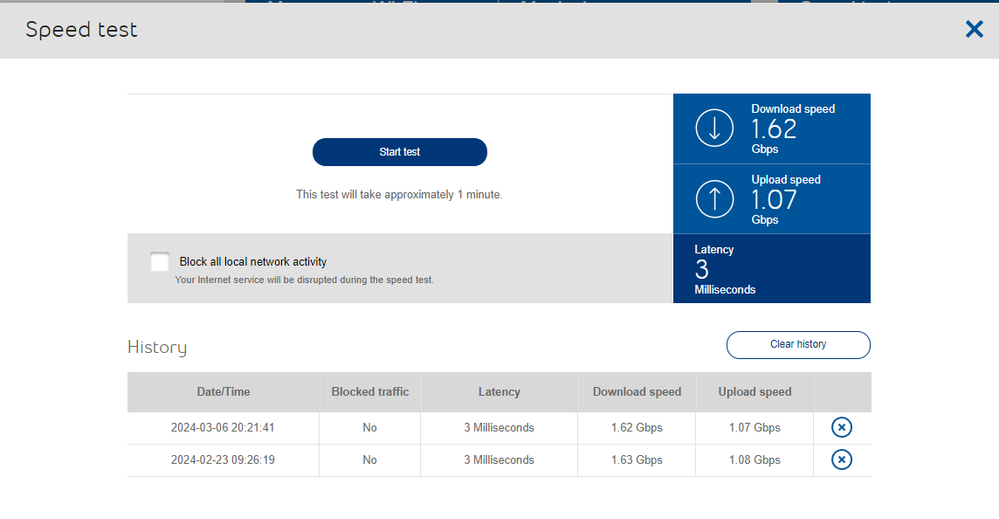Click the approximately 1 minute note
The image size is (999, 519).
pyautogui.click(x=399, y=195)
